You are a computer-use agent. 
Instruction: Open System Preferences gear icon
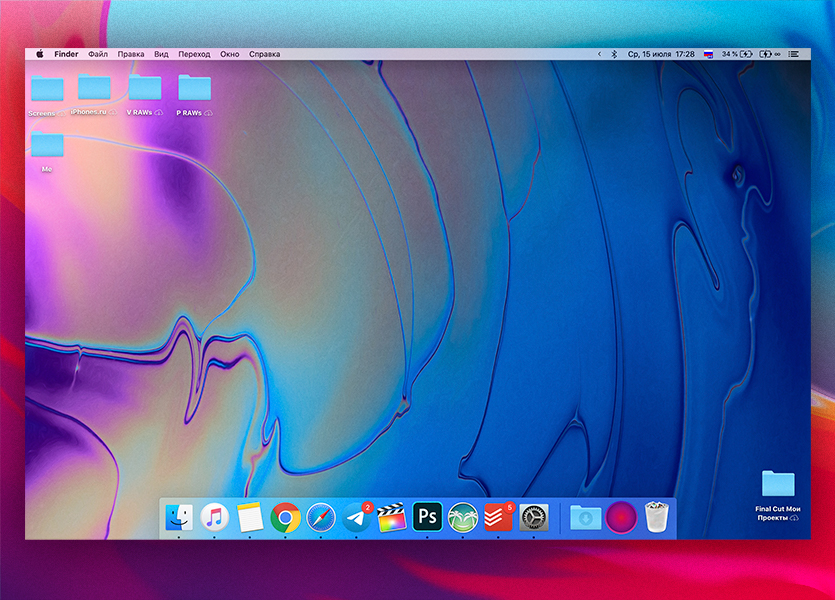534,517
